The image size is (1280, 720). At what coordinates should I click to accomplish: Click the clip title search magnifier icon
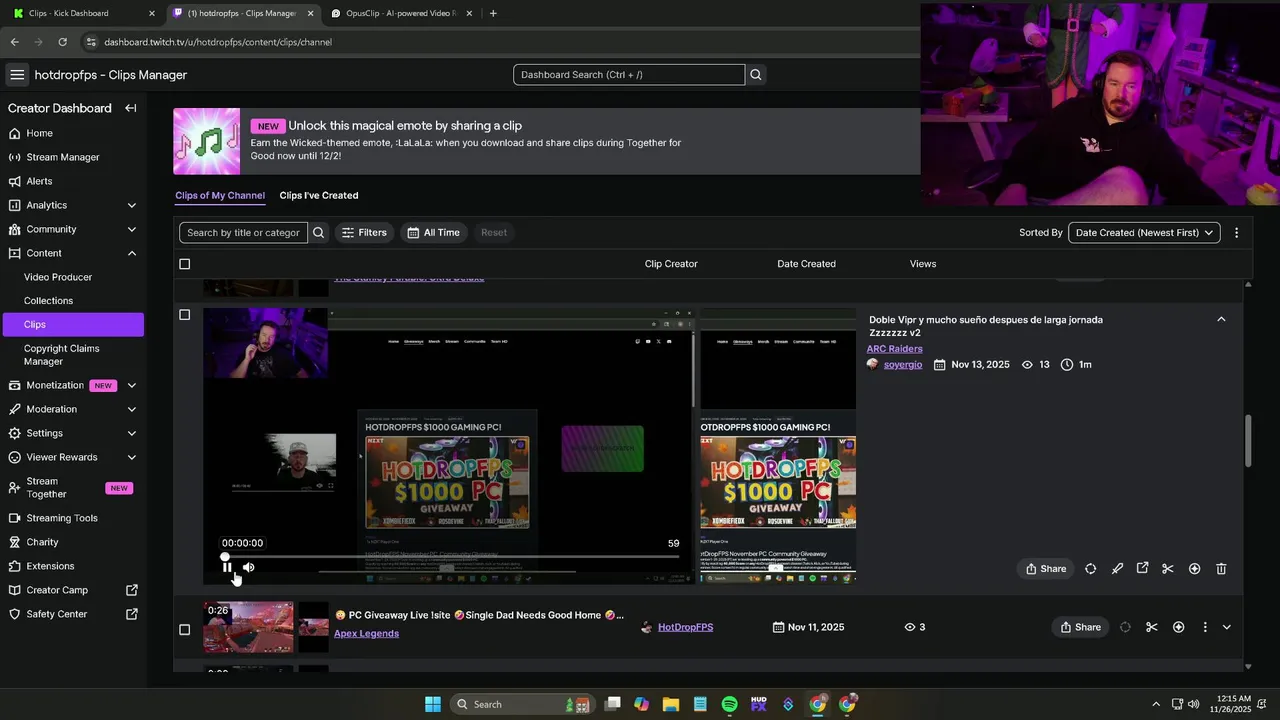[318, 233]
